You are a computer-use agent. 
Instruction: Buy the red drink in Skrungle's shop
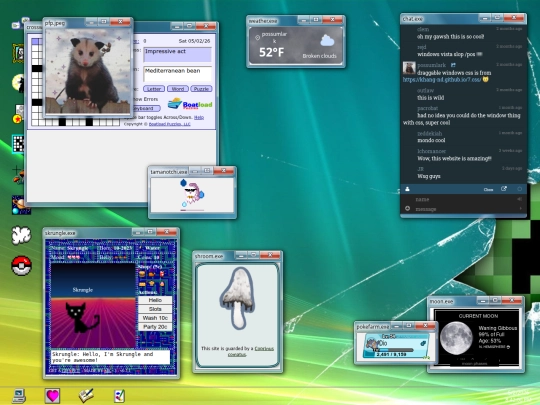coord(162,274)
